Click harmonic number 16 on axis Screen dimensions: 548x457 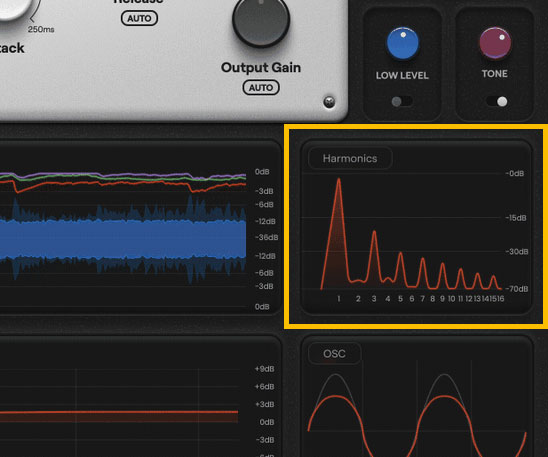coord(500,299)
